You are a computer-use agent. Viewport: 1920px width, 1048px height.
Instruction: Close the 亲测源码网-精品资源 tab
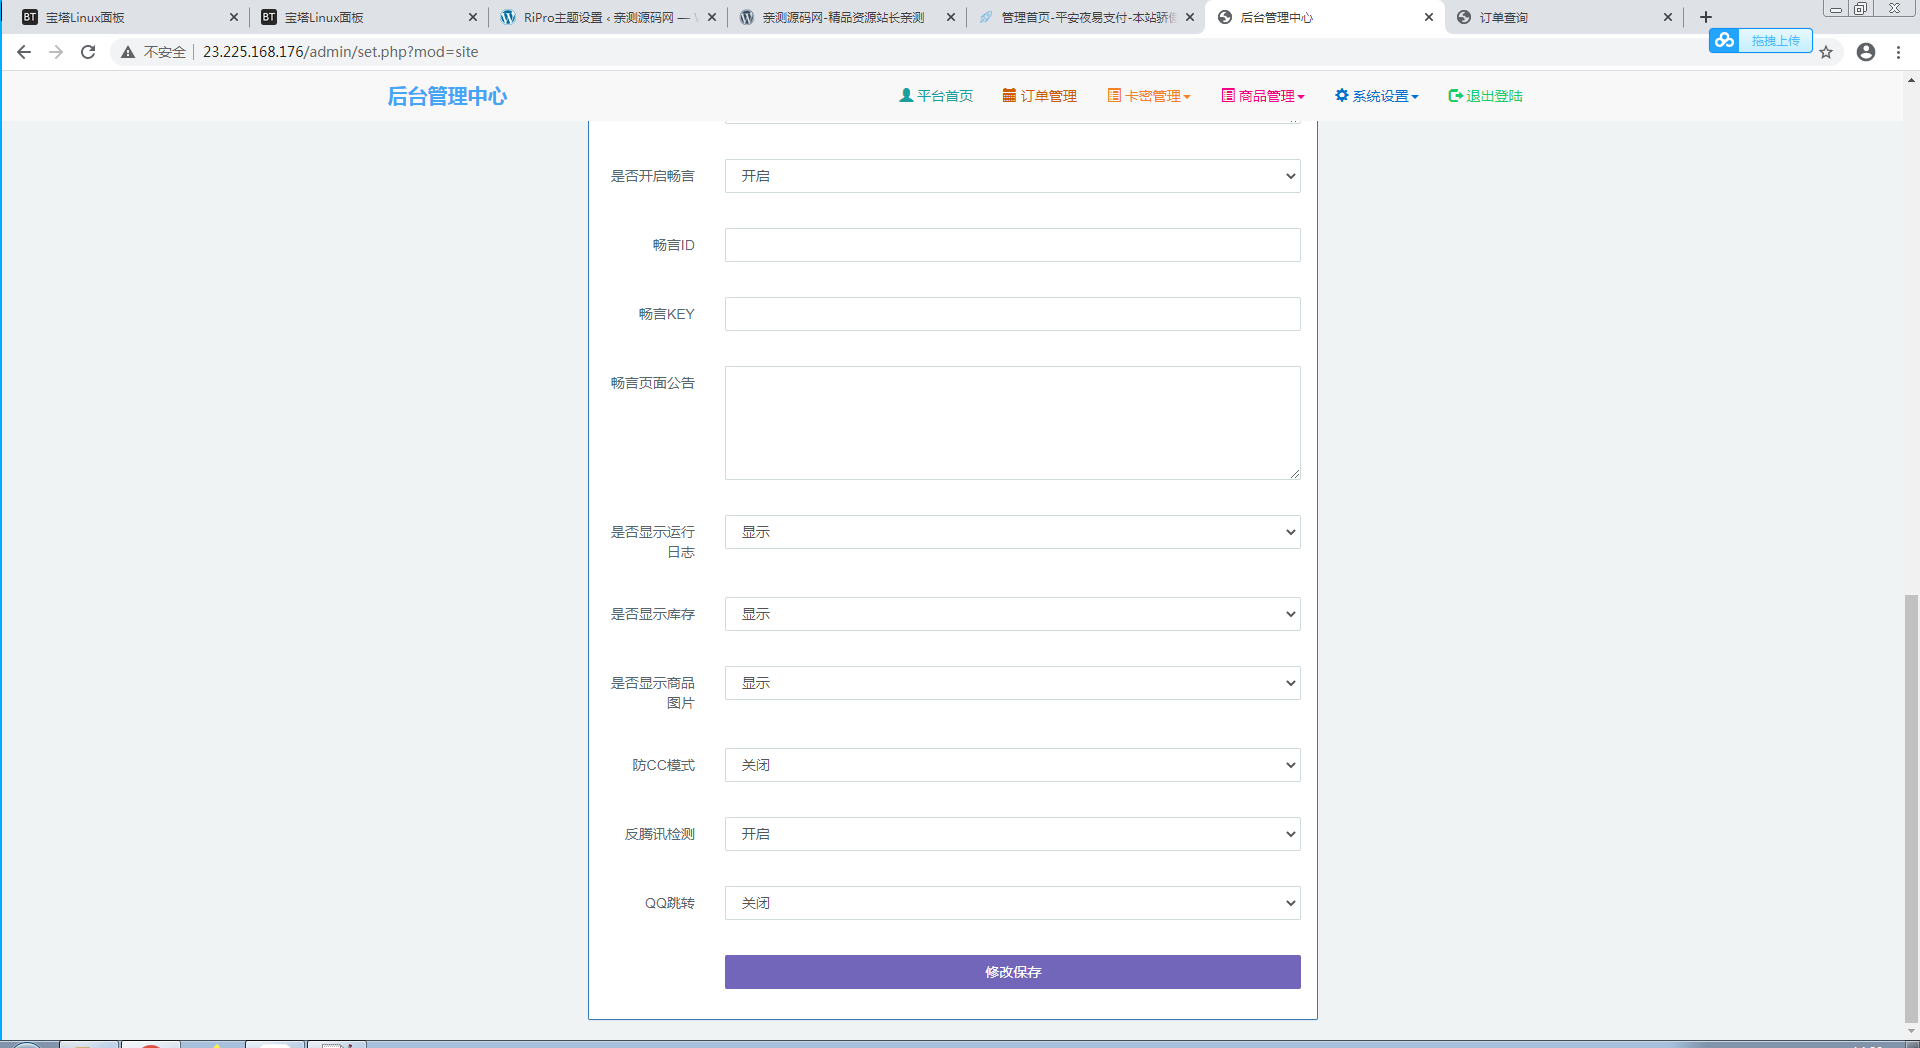(951, 17)
